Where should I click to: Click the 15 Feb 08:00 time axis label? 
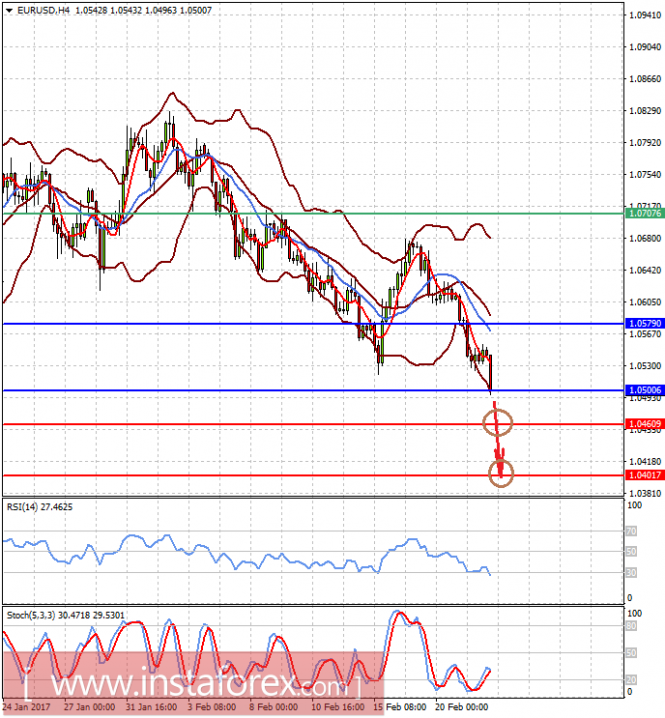point(399,707)
